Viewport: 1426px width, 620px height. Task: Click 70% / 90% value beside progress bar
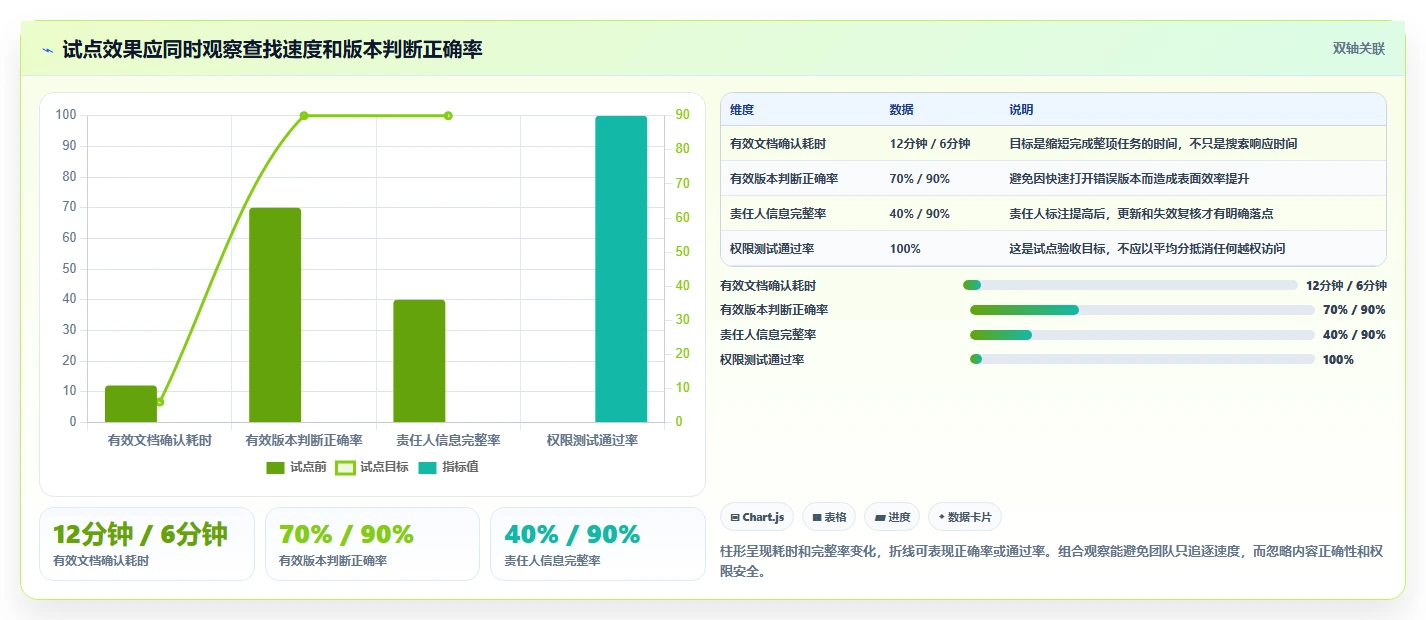click(x=1354, y=310)
